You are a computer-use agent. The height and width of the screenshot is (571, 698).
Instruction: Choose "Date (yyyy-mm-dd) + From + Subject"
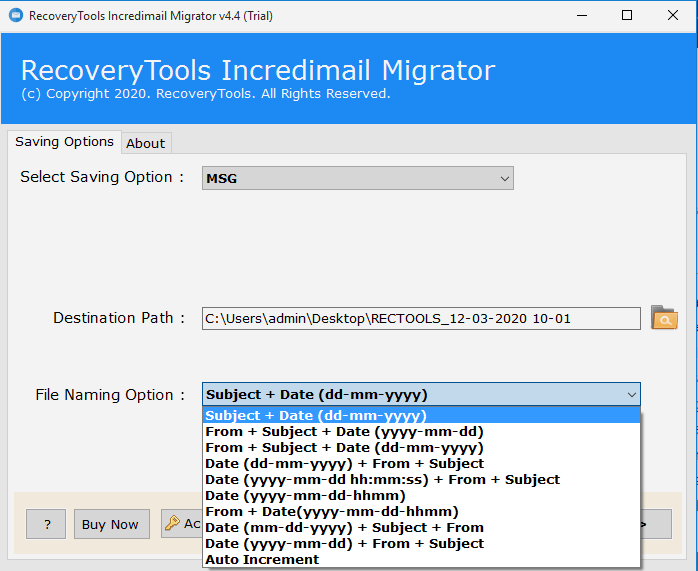pos(421,544)
